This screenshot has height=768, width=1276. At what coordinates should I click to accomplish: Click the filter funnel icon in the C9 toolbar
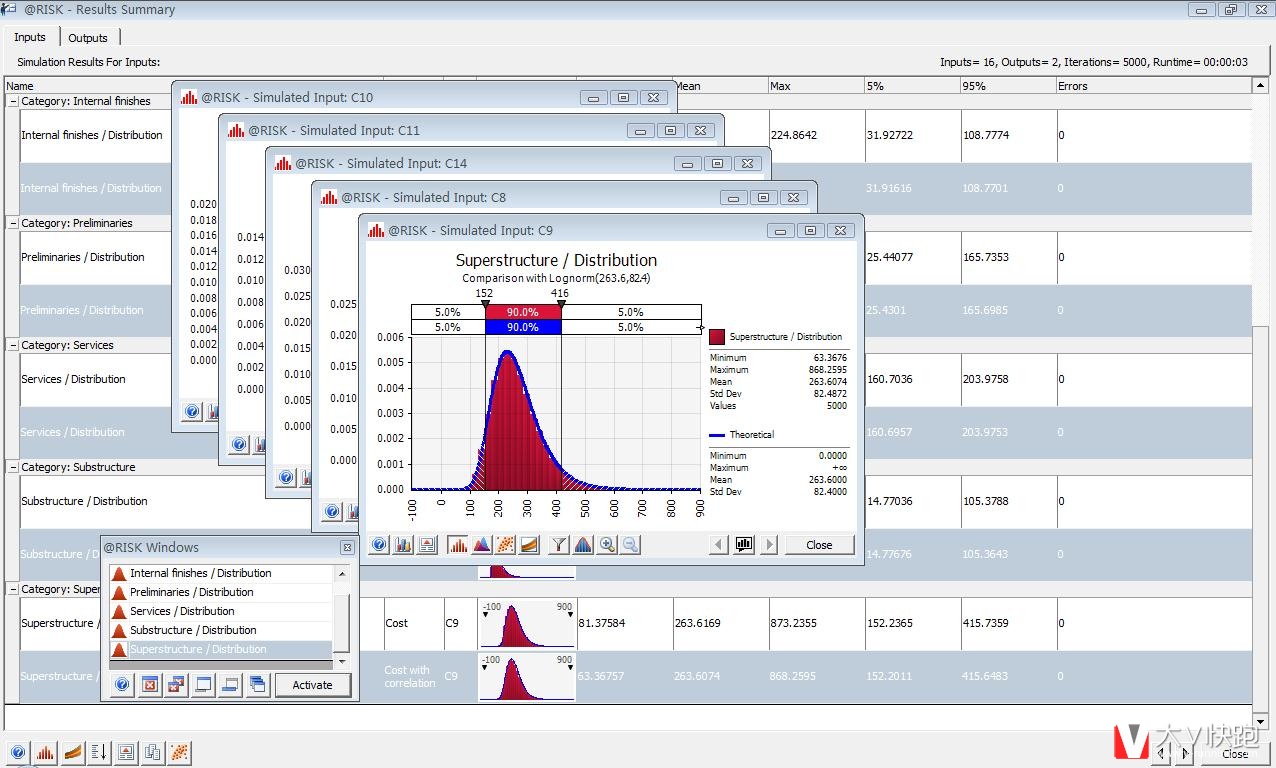(x=558, y=545)
